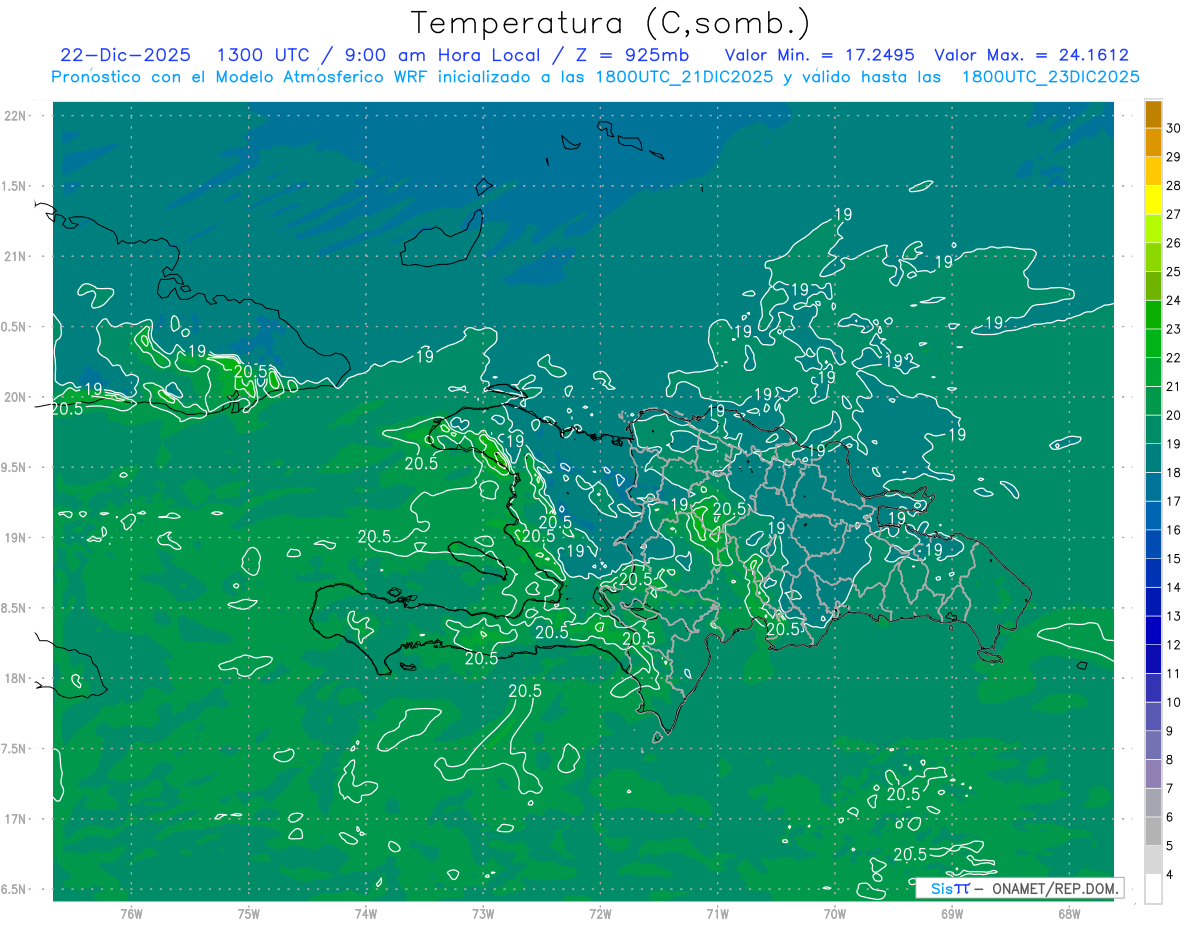Screen dimensions: 1200x927
Task: Click the 71W longitude axis label
Action: [x=717, y=914]
